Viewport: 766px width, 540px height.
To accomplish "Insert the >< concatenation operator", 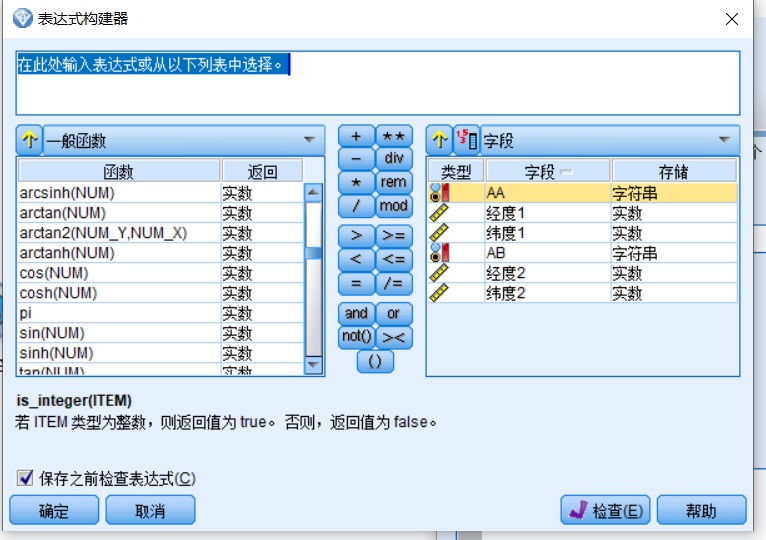I will click(394, 337).
